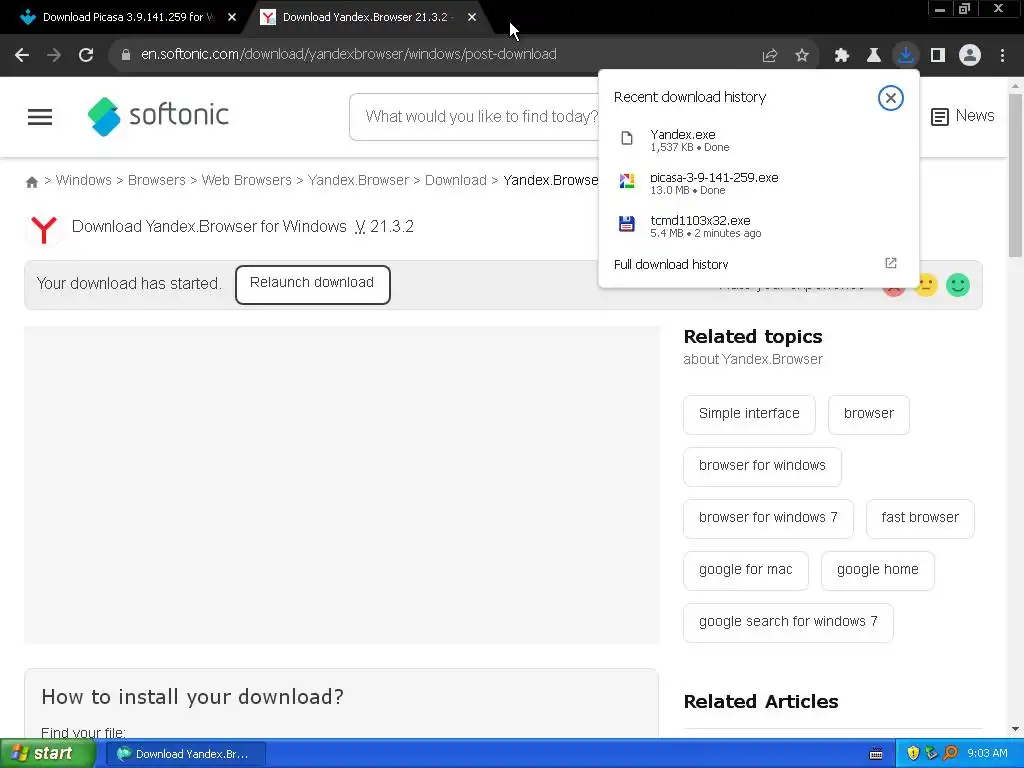Open the Yandex.Browser breadcrumb link

[358, 180]
